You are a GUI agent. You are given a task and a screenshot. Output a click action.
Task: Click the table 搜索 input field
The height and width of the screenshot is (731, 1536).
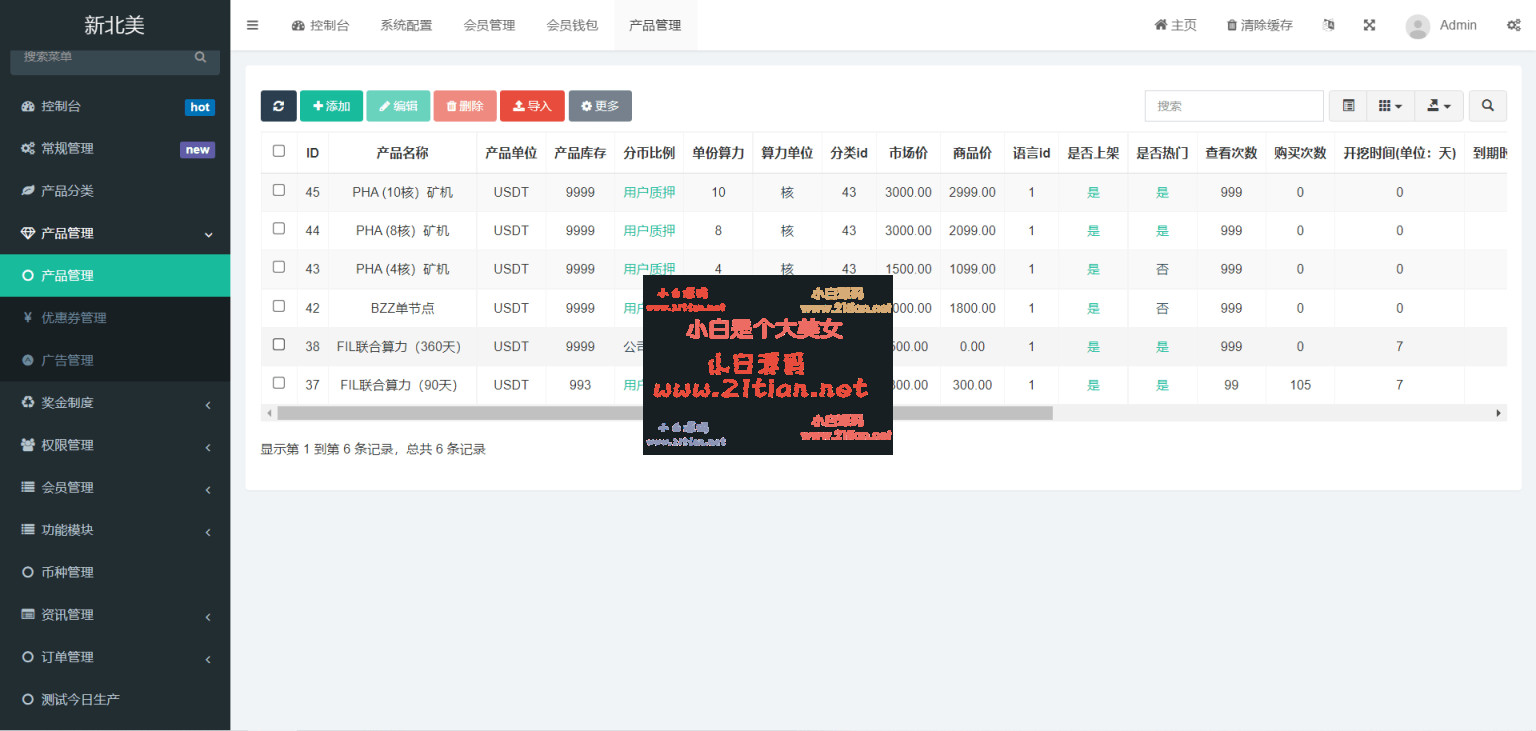point(1234,106)
